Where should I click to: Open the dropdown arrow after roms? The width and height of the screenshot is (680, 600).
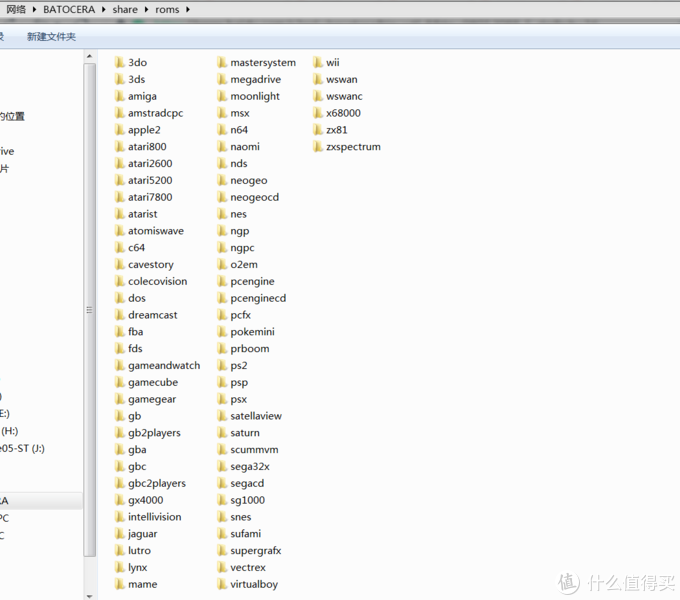pyautogui.click(x=188, y=9)
